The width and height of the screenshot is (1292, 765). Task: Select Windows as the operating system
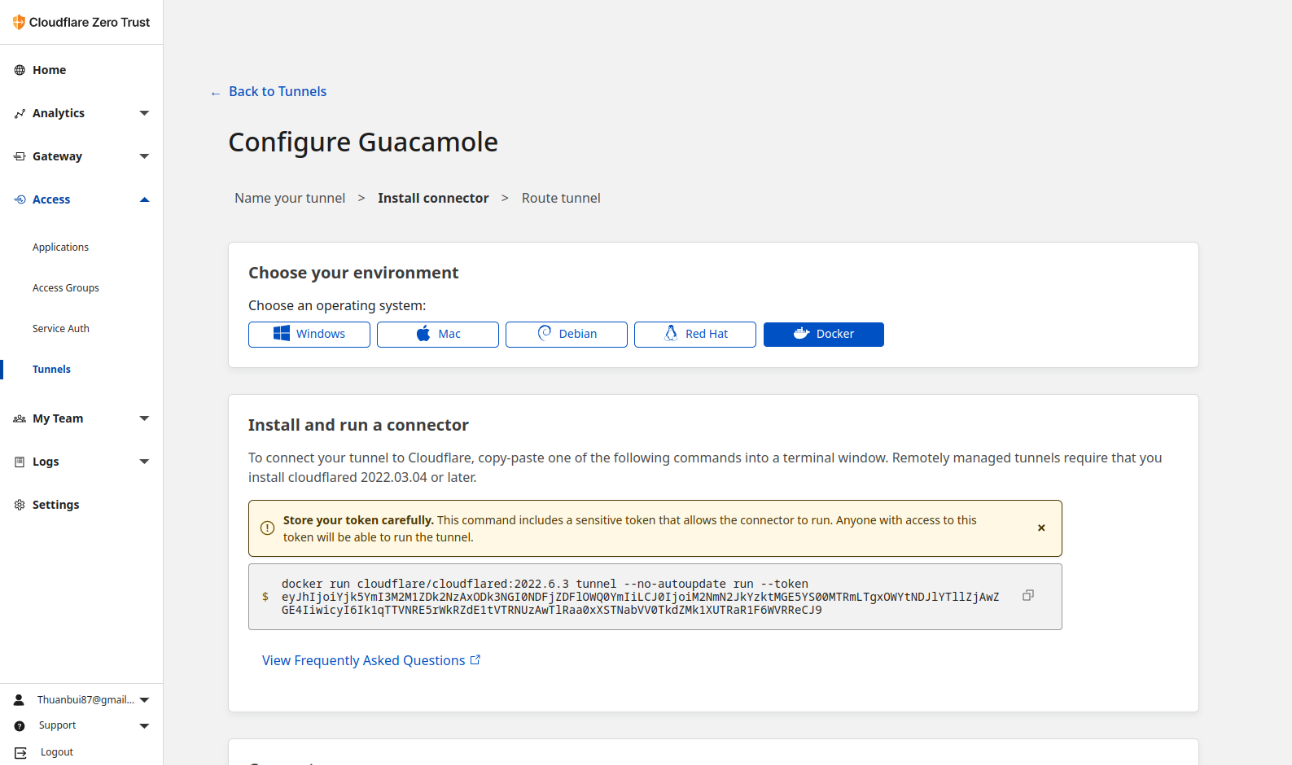309,334
